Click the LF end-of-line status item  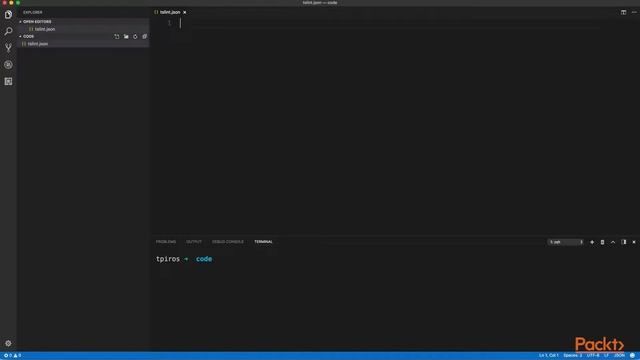pyautogui.click(x=606, y=356)
